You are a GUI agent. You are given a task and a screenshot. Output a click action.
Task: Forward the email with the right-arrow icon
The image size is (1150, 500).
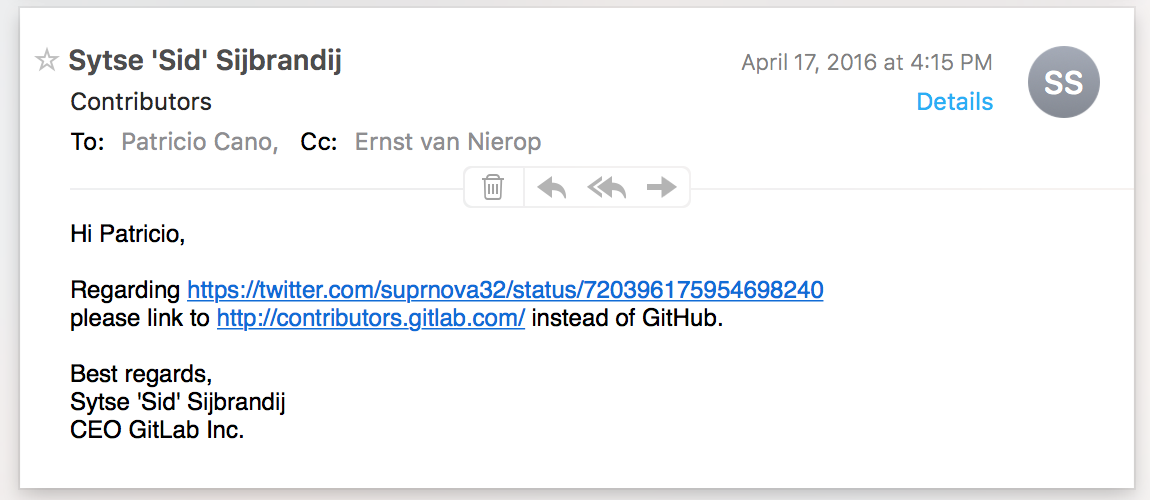(x=661, y=187)
